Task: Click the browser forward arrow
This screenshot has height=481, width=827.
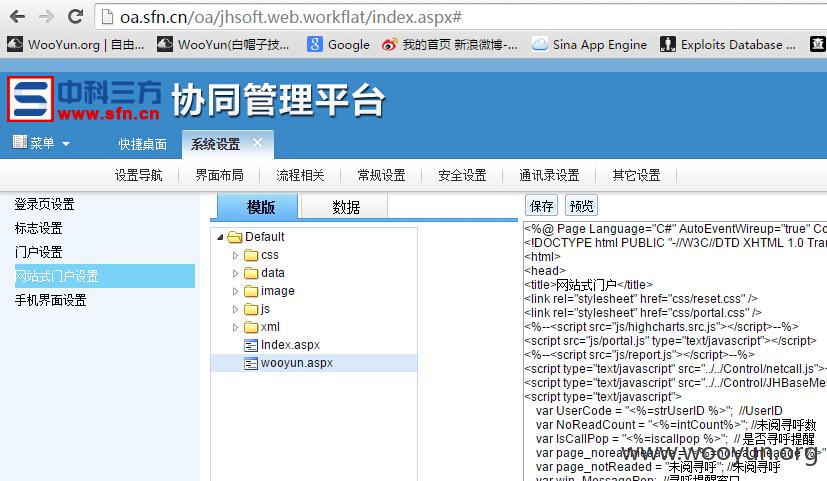Action: tap(46, 17)
